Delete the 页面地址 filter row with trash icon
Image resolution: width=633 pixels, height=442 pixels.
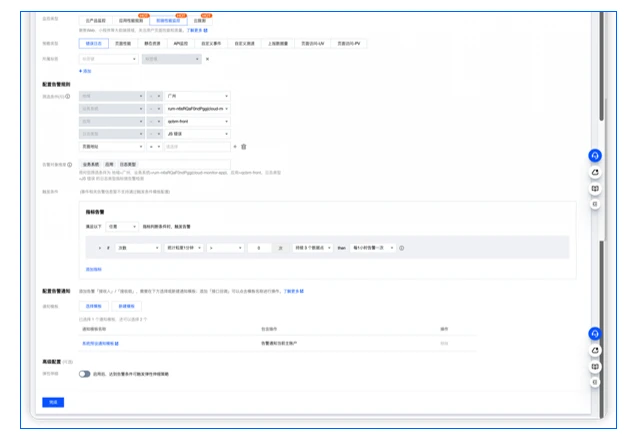tap(243, 146)
